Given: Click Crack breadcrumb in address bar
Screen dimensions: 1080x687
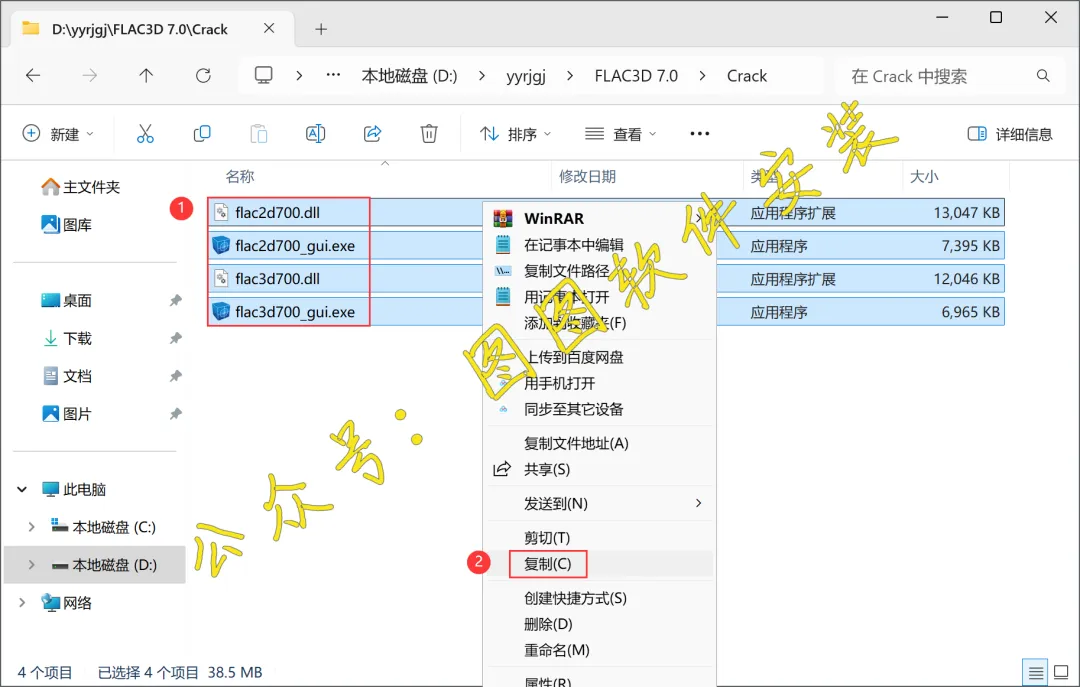Looking at the screenshot, I should point(747,76).
